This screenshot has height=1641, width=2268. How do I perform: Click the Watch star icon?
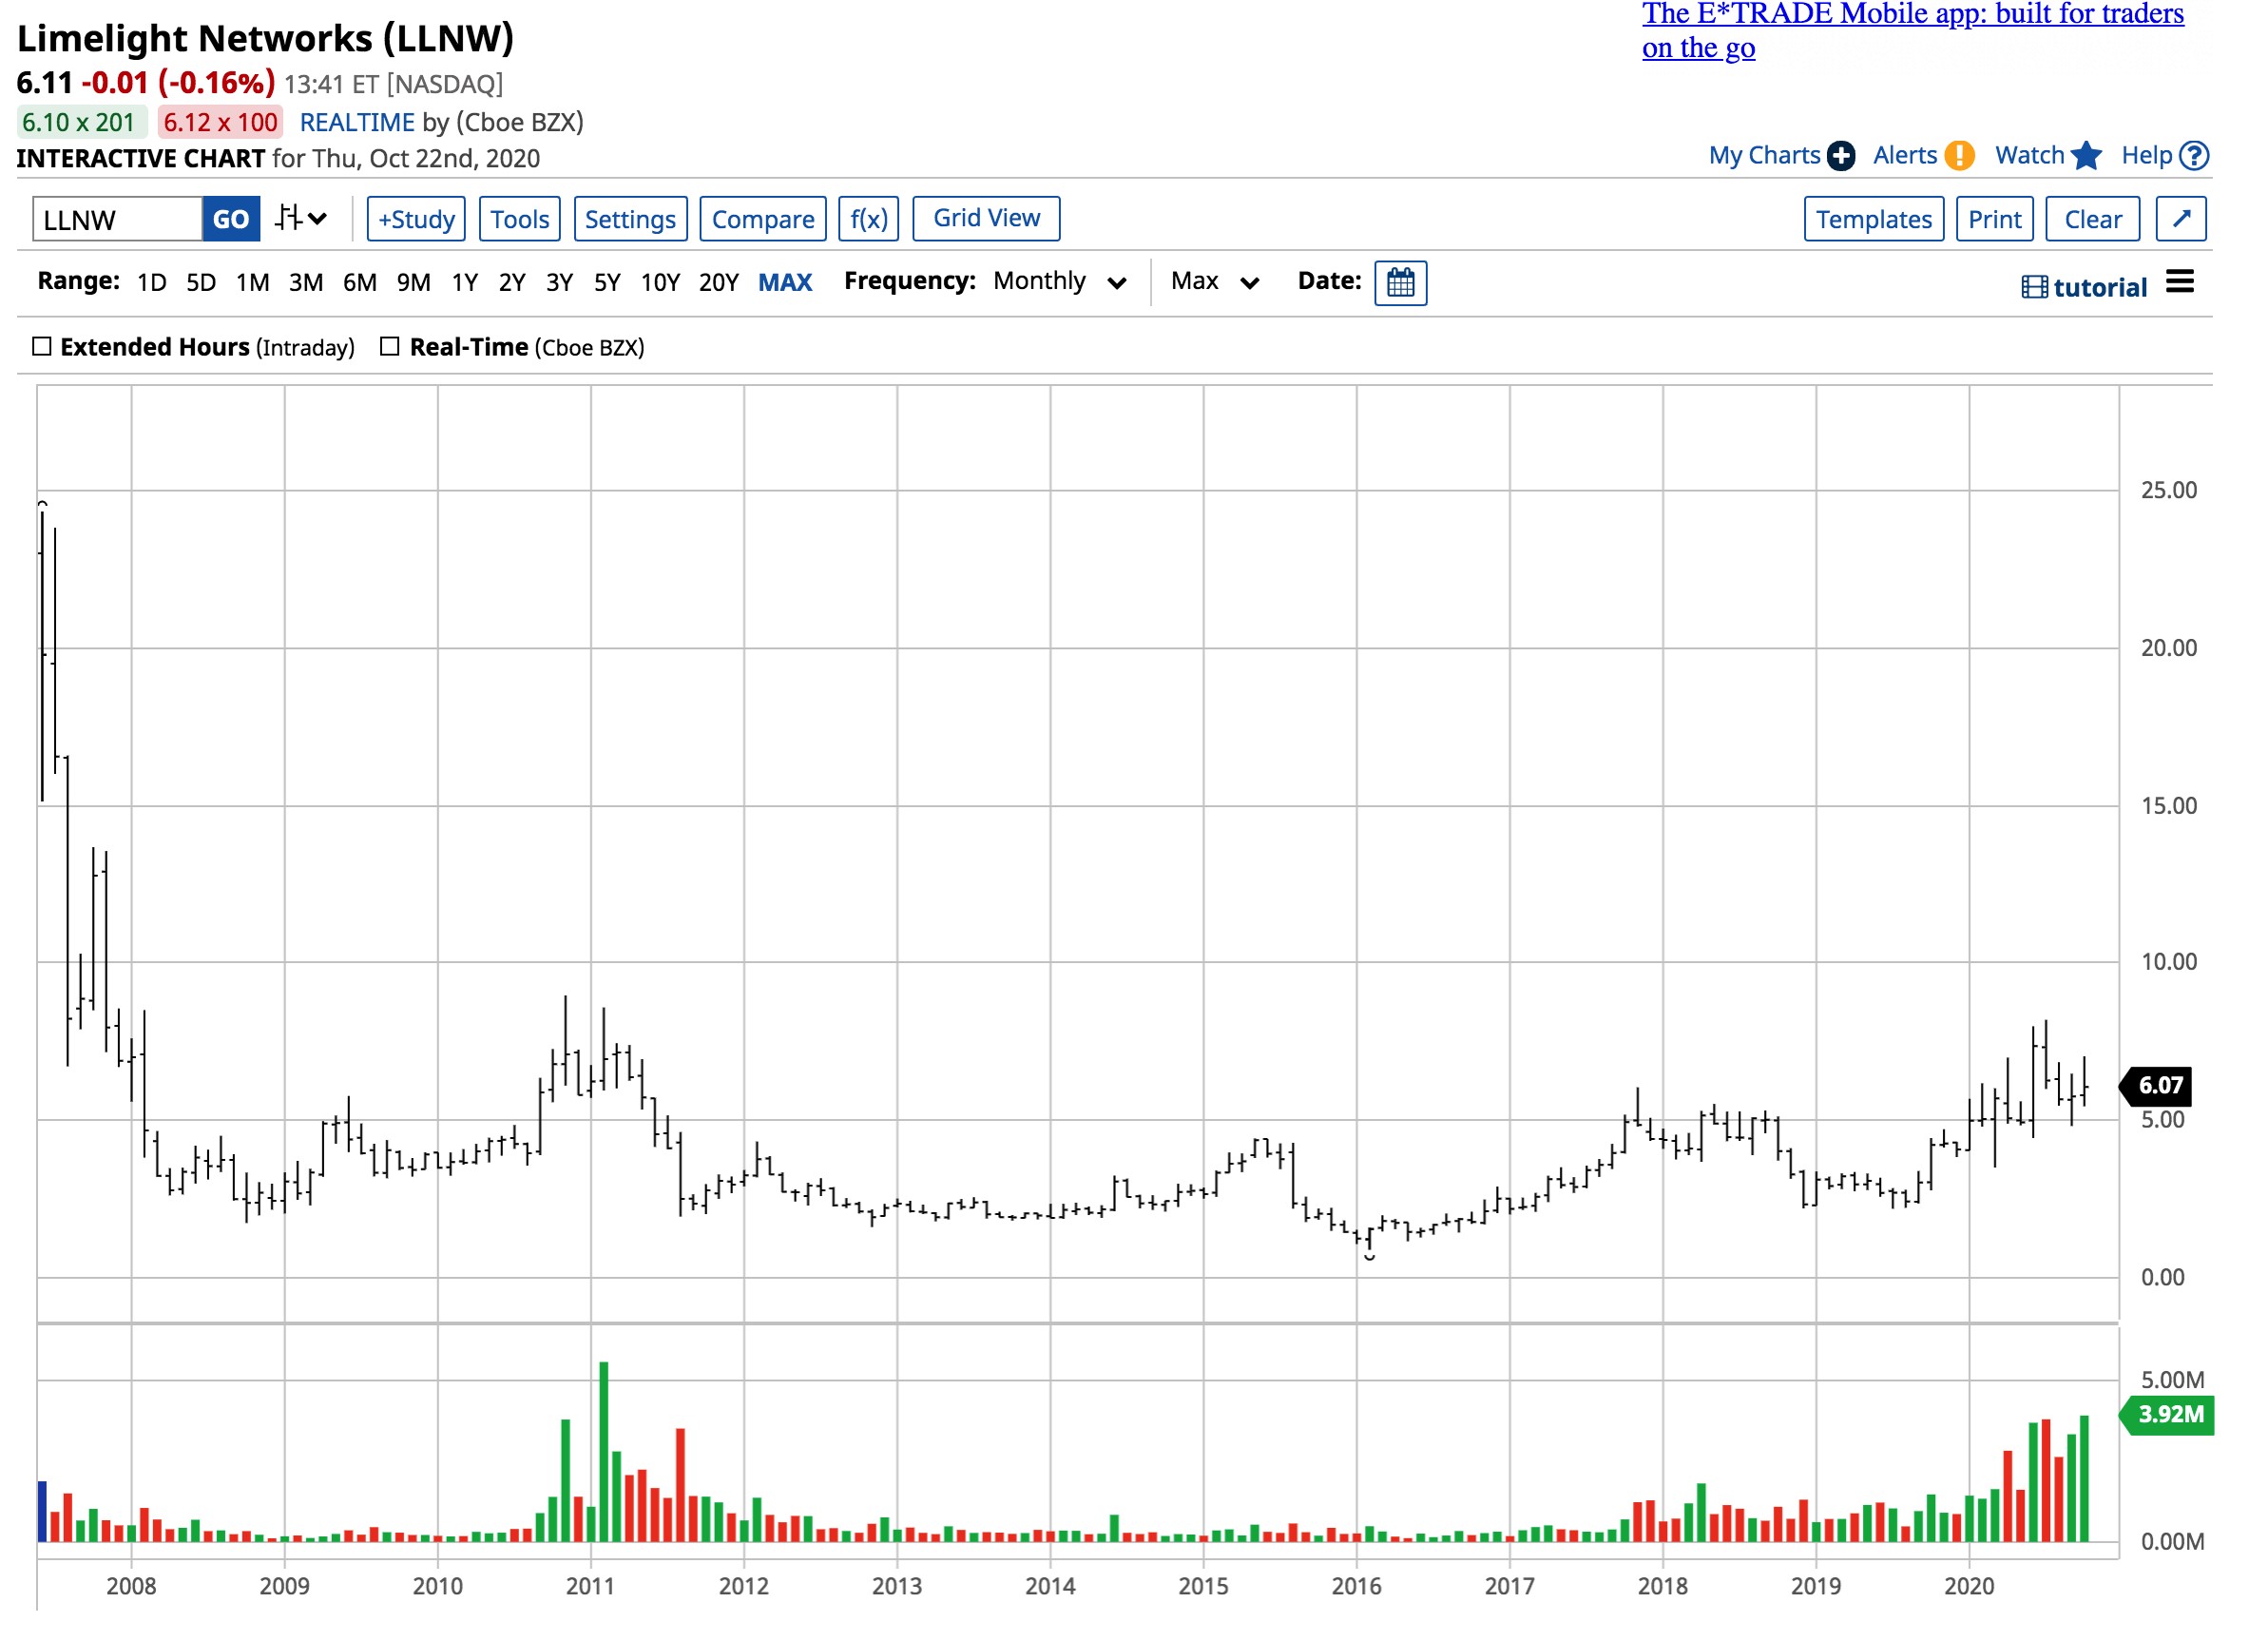[x=2086, y=156]
